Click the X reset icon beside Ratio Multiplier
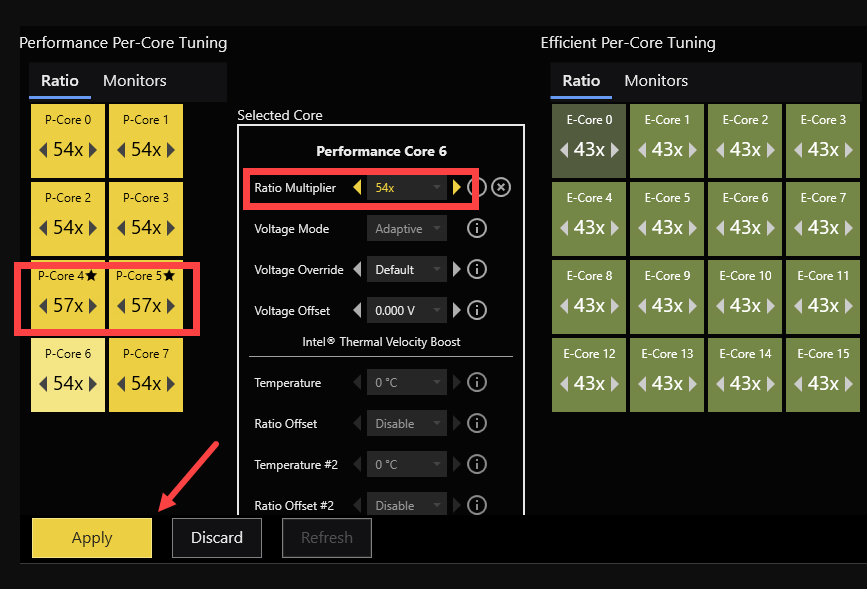Viewport: 867px width, 589px height. (501, 187)
